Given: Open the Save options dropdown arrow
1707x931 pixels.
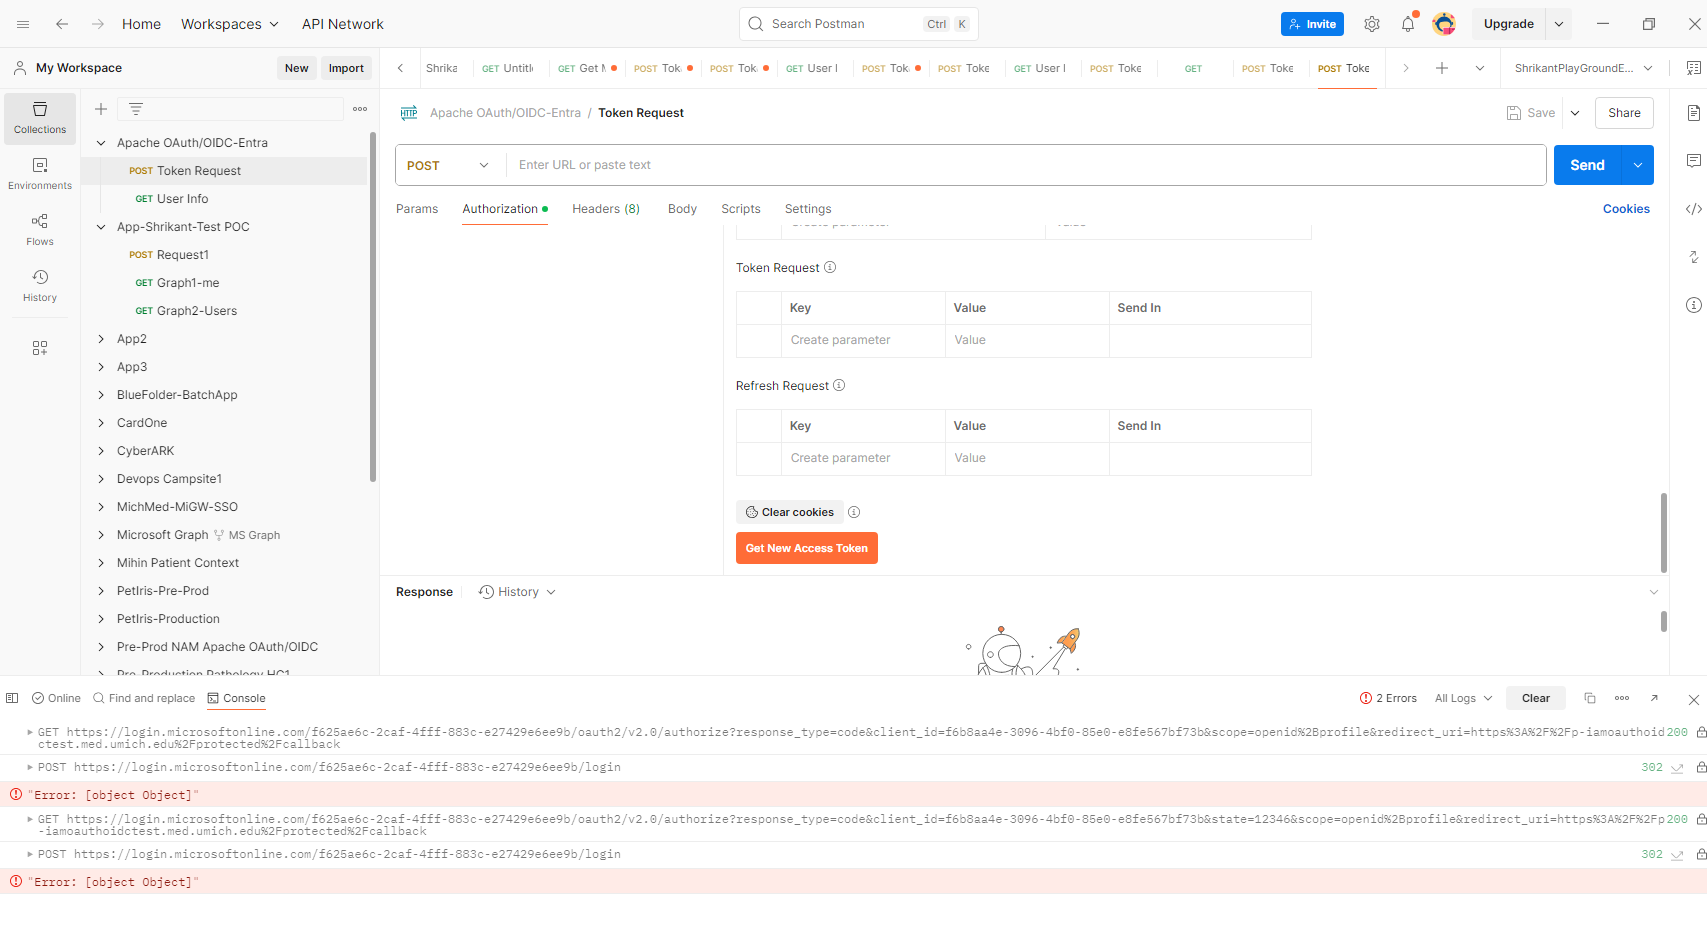Looking at the screenshot, I should click(x=1575, y=113).
